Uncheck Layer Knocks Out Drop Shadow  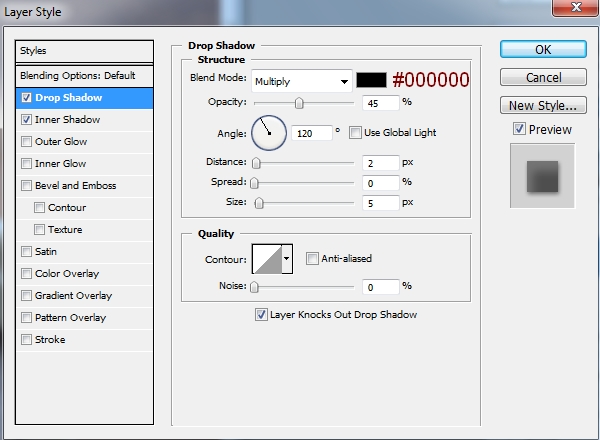(x=262, y=315)
